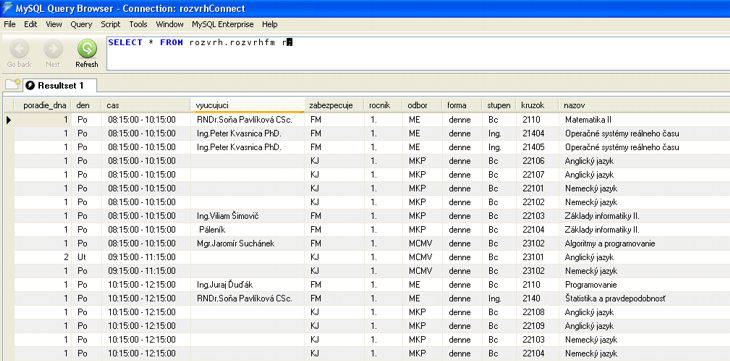The height and width of the screenshot is (361, 730).
Task: Select the Ing.Juraj Ďuďák cell
Action: [247, 285]
